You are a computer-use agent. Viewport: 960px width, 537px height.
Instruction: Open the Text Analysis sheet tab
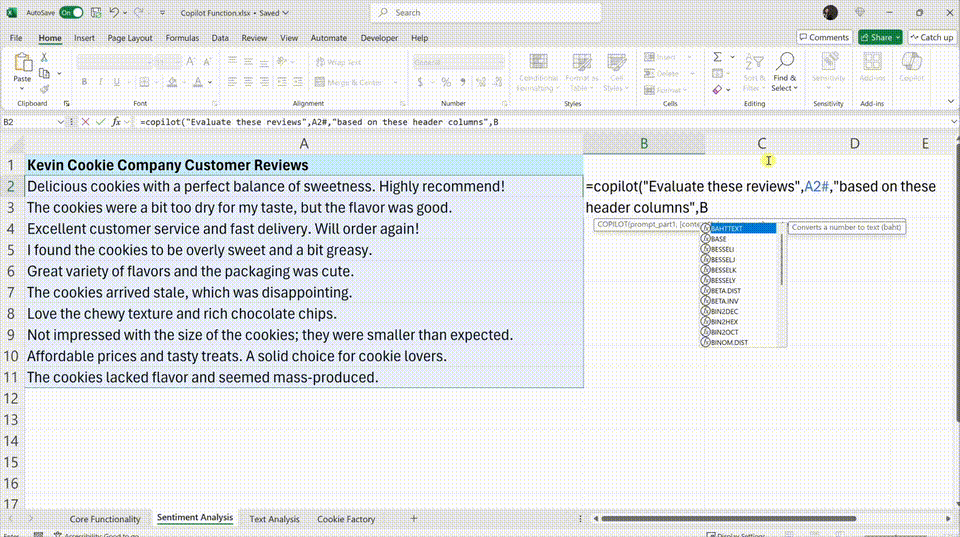[x=274, y=519]
